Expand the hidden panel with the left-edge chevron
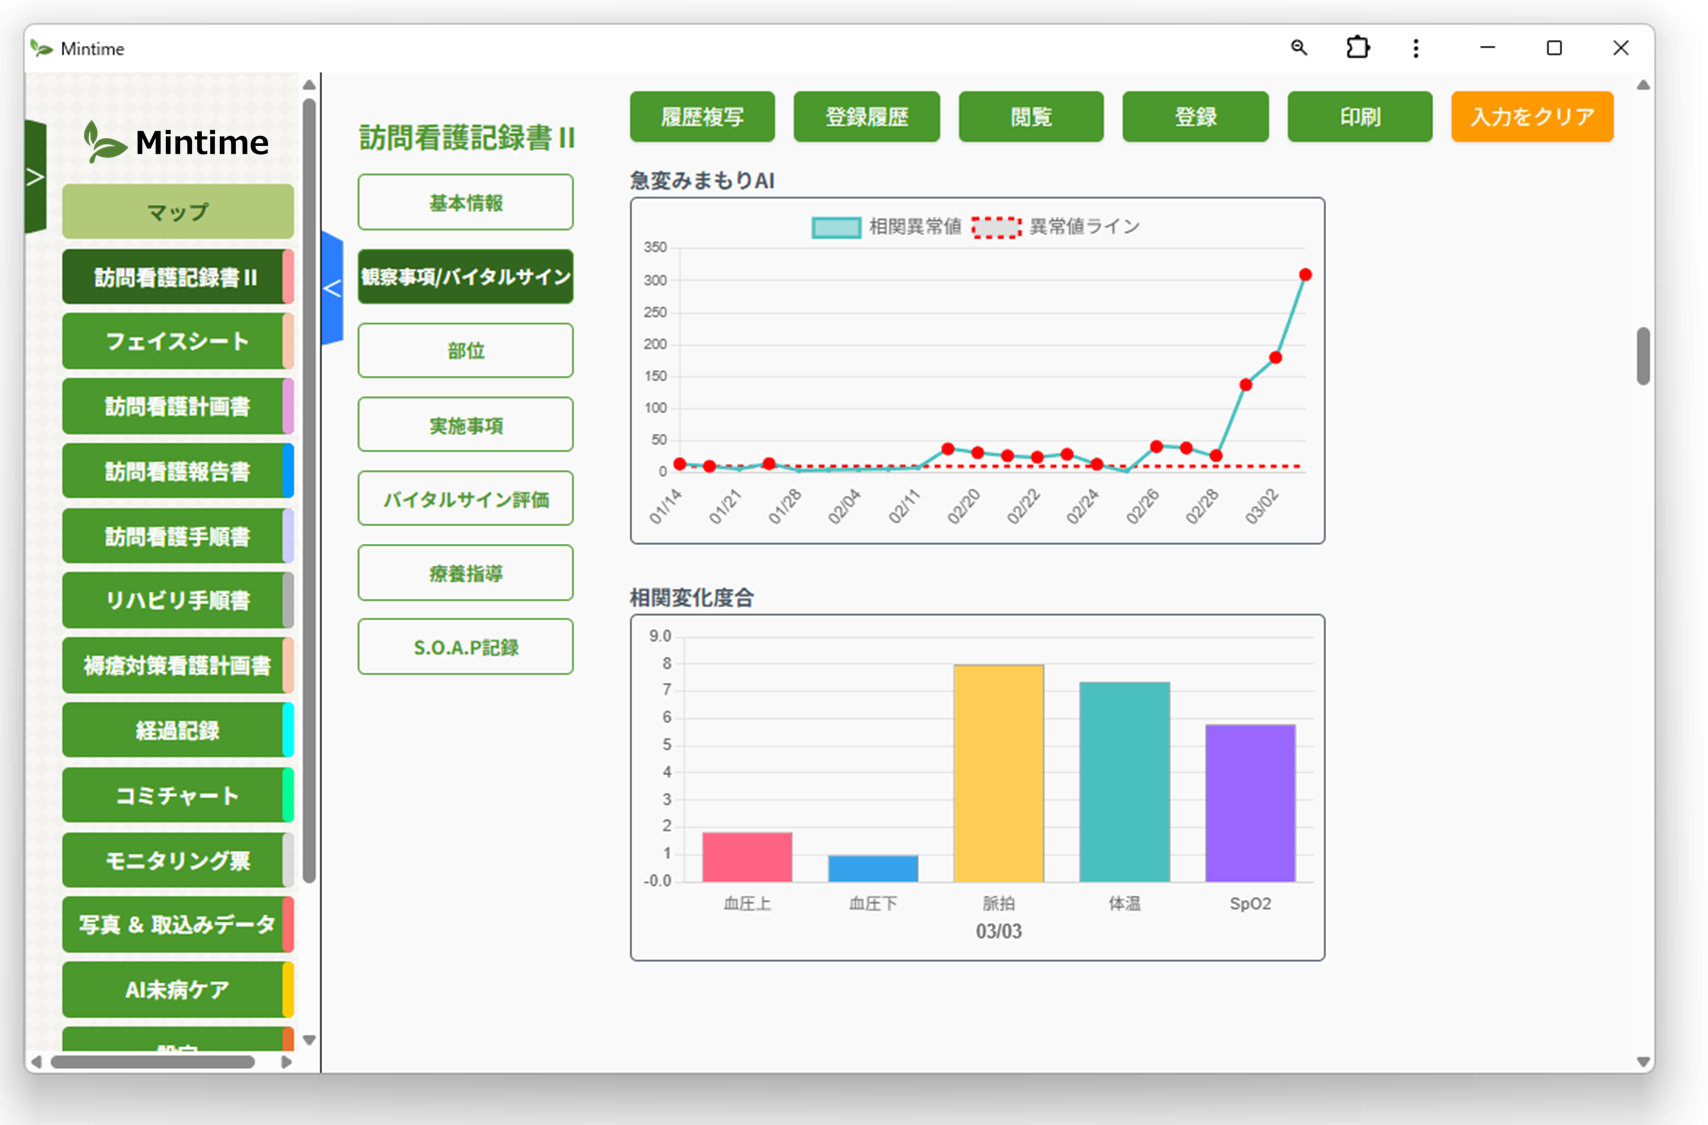Viewport: 1708px width, 1125px height. pyautogui.click(x=36, y=176)
